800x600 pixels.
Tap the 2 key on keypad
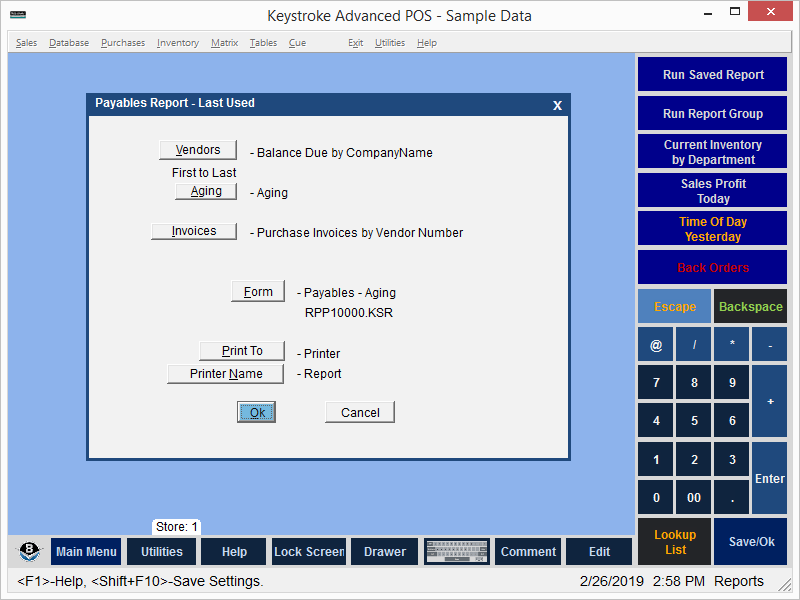click(x=694, y=459)
